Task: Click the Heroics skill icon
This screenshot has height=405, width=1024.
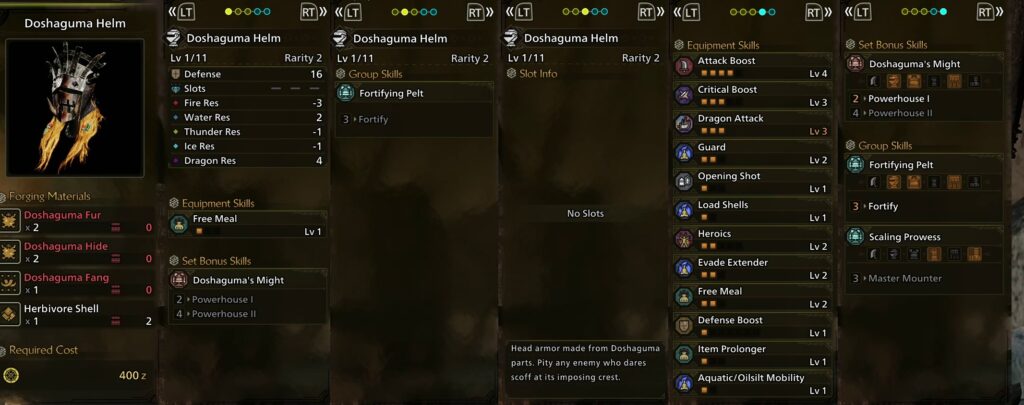Action: [684, 238]
